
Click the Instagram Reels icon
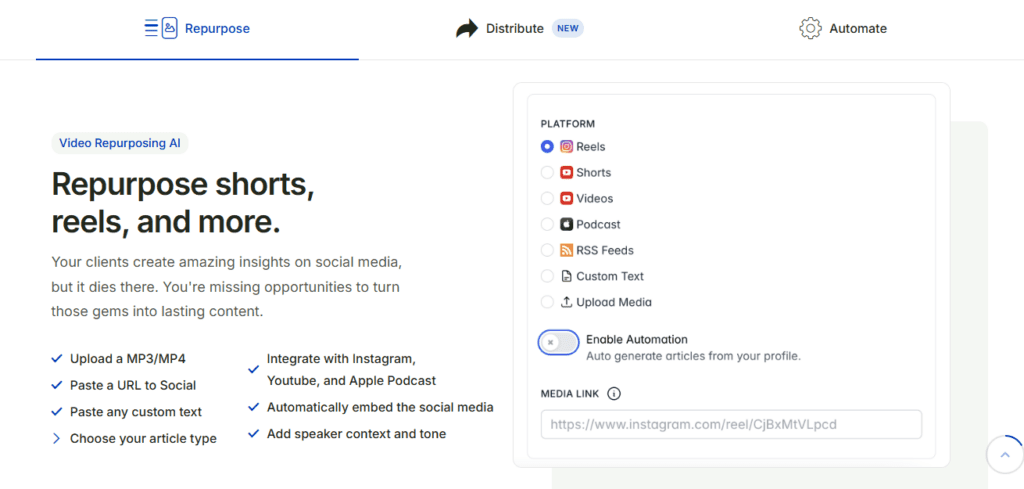(567, 147)
